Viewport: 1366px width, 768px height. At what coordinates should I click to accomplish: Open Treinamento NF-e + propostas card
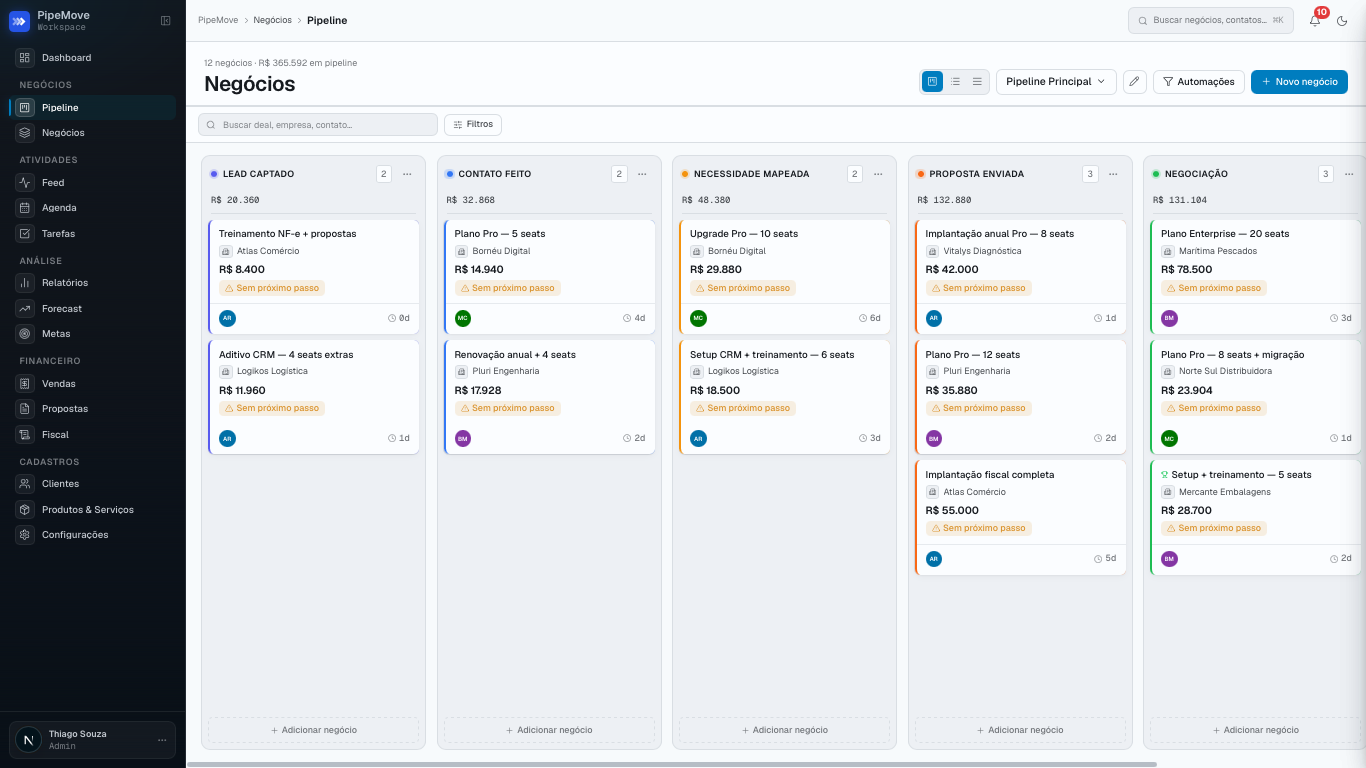coord(314,277)
